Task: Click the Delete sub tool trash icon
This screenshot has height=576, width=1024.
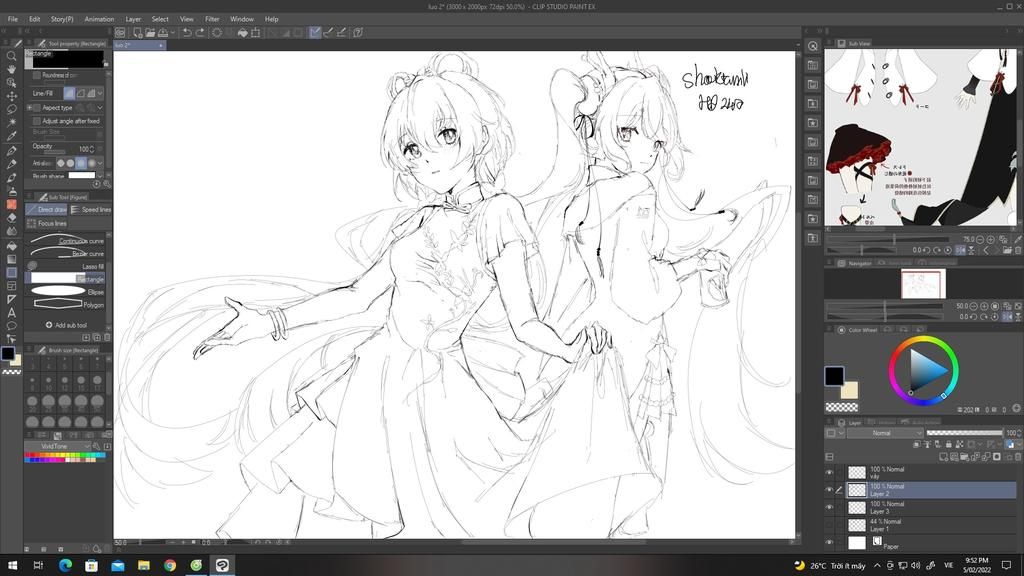Action: pos(107,337)
